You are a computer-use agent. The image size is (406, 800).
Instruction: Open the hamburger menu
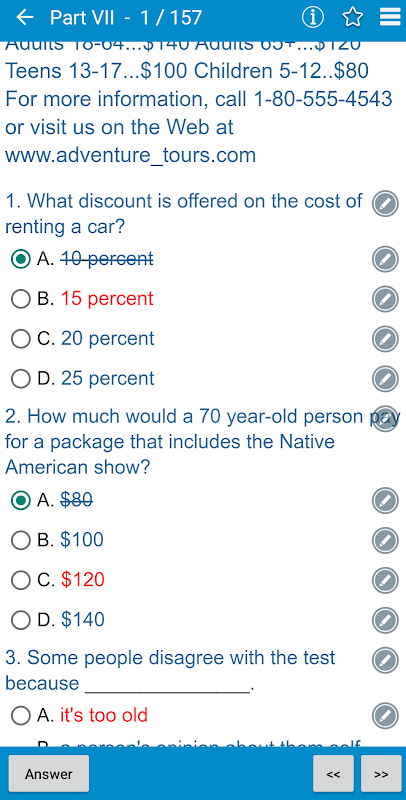[x=390, y=18]
